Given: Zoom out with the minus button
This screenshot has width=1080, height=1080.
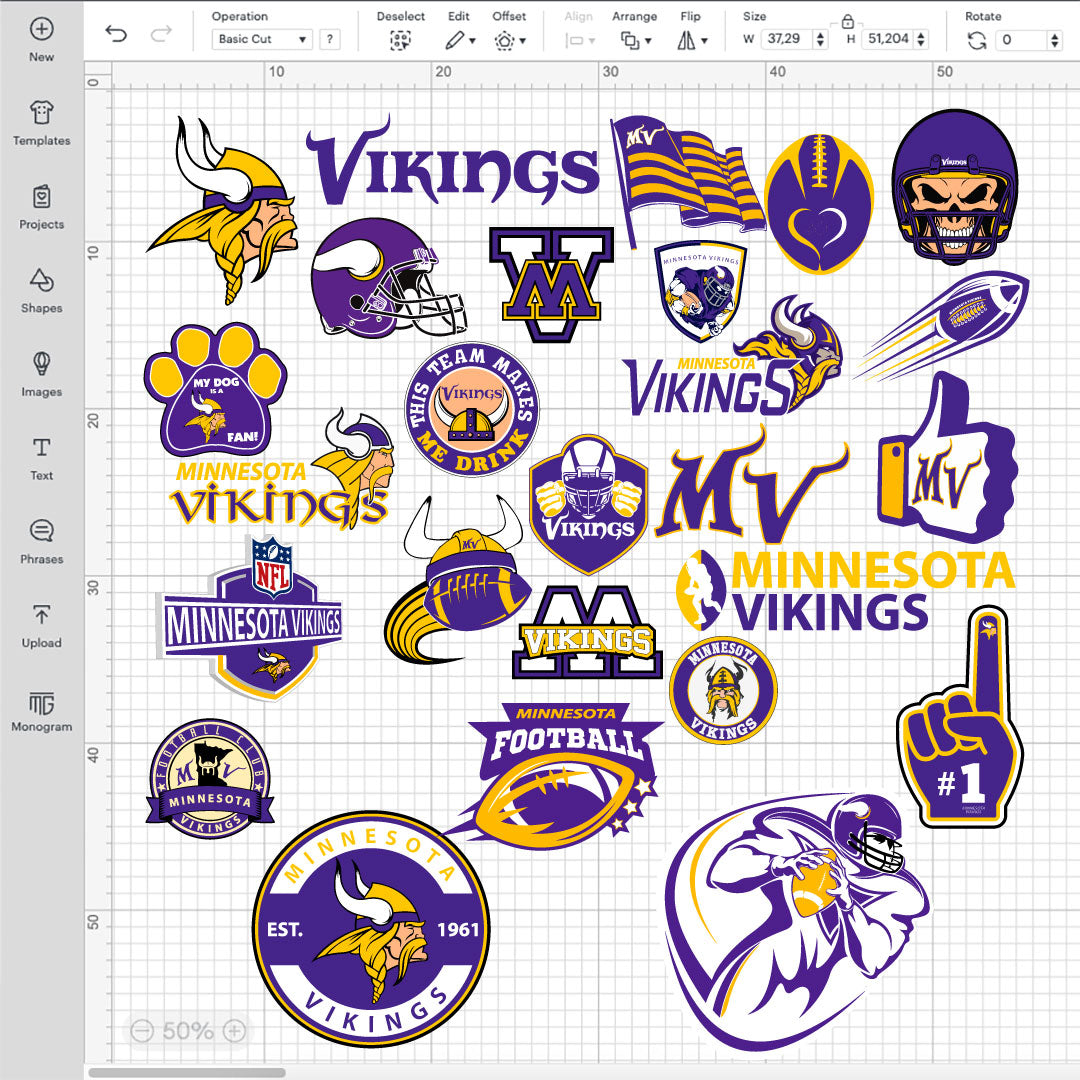Looking at the screenshot, I should coord(142,1030).
